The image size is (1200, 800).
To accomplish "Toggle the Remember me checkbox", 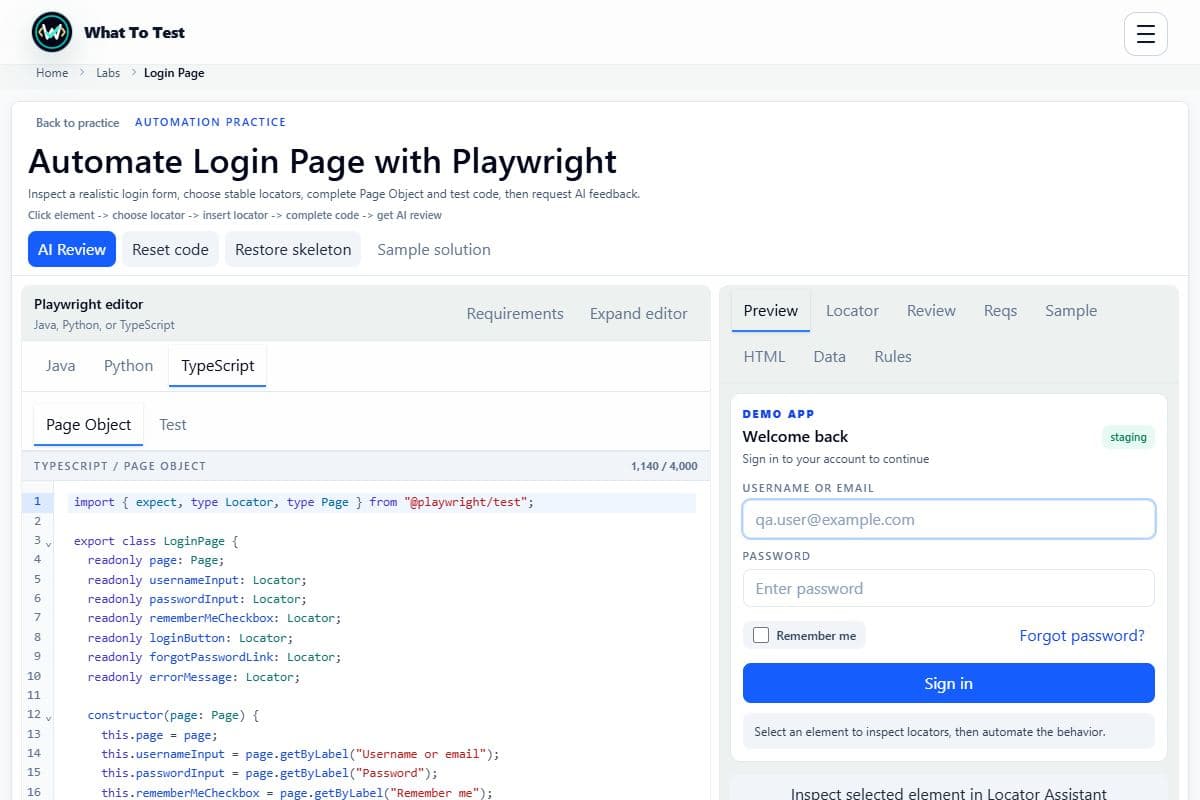I will (761, 635).
